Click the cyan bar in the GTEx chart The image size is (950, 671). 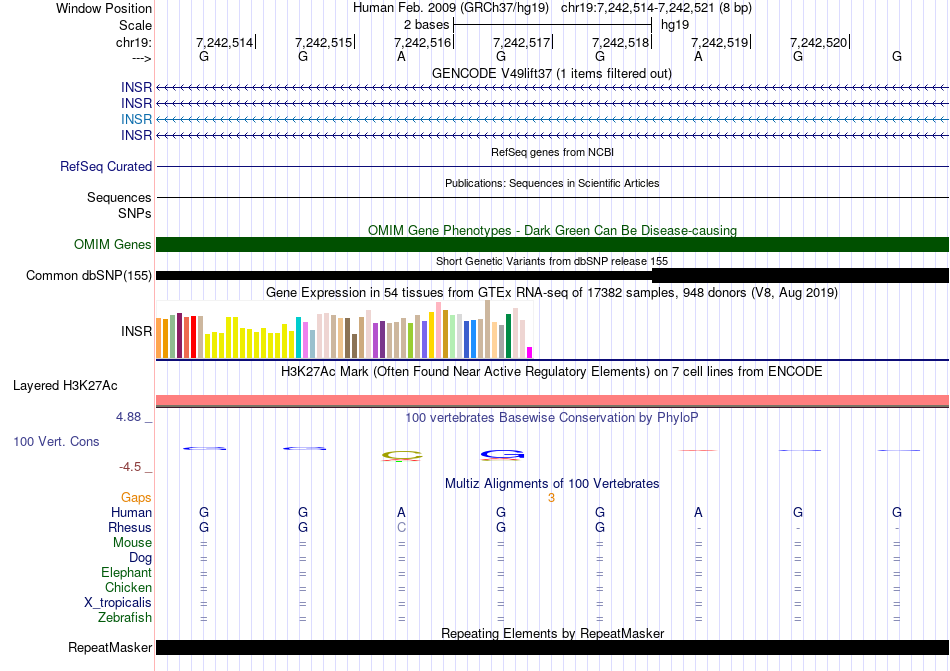[298, 337]
